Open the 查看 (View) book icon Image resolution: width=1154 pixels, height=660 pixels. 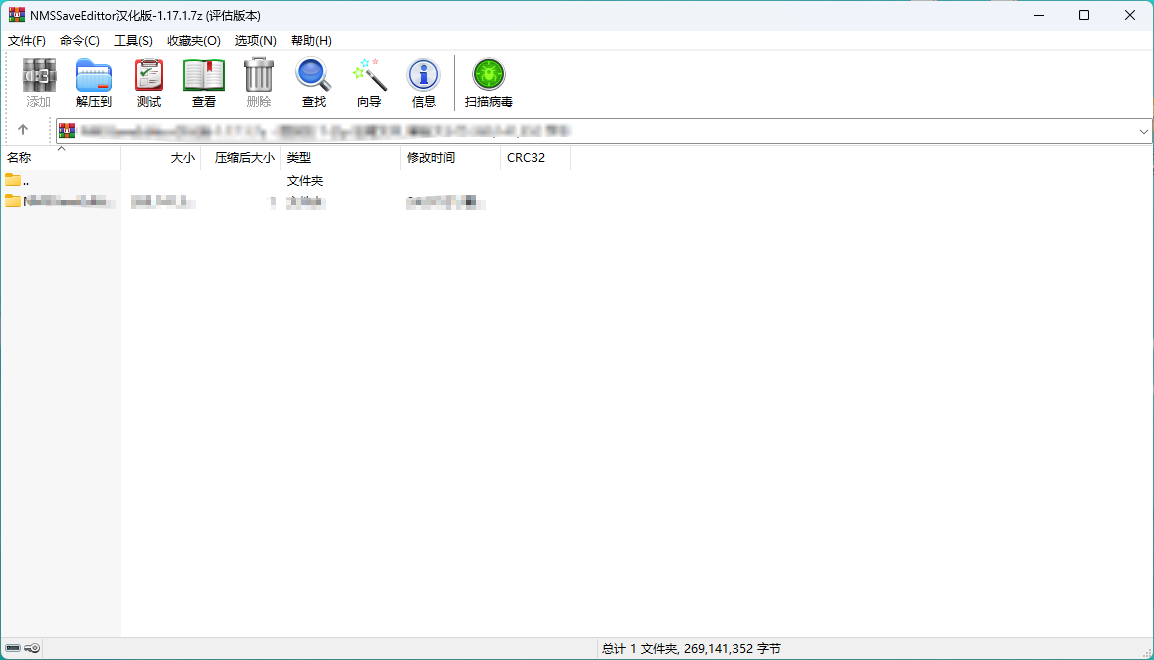pyautogui.click(x=204, y=82)
